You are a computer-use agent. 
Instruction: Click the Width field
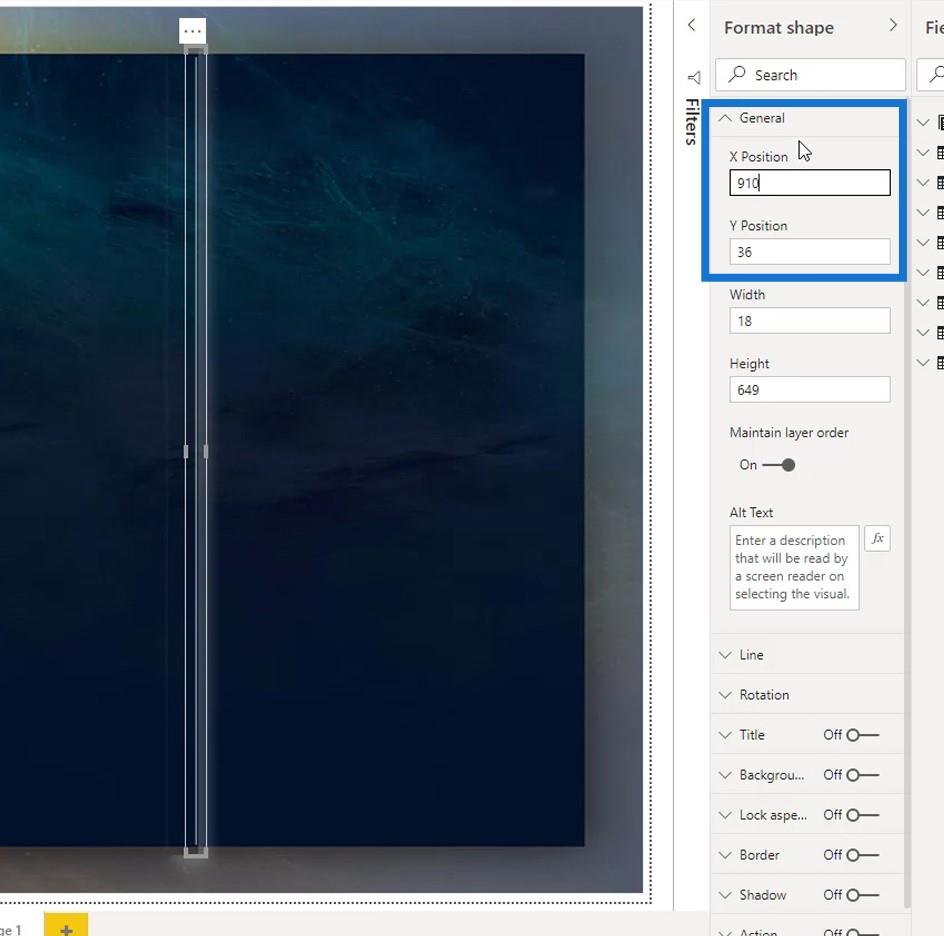(810, 321)
